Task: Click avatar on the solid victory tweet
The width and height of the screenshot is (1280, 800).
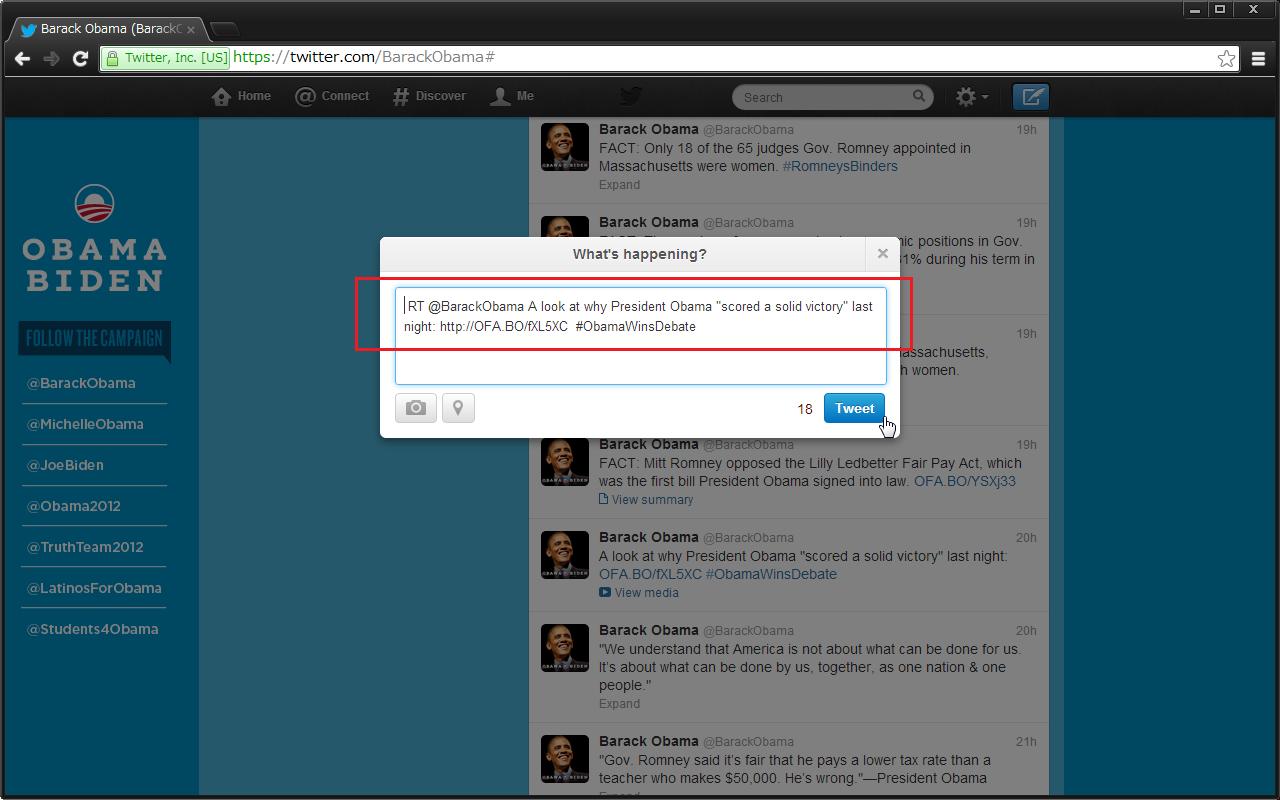Action: [565, 555]
